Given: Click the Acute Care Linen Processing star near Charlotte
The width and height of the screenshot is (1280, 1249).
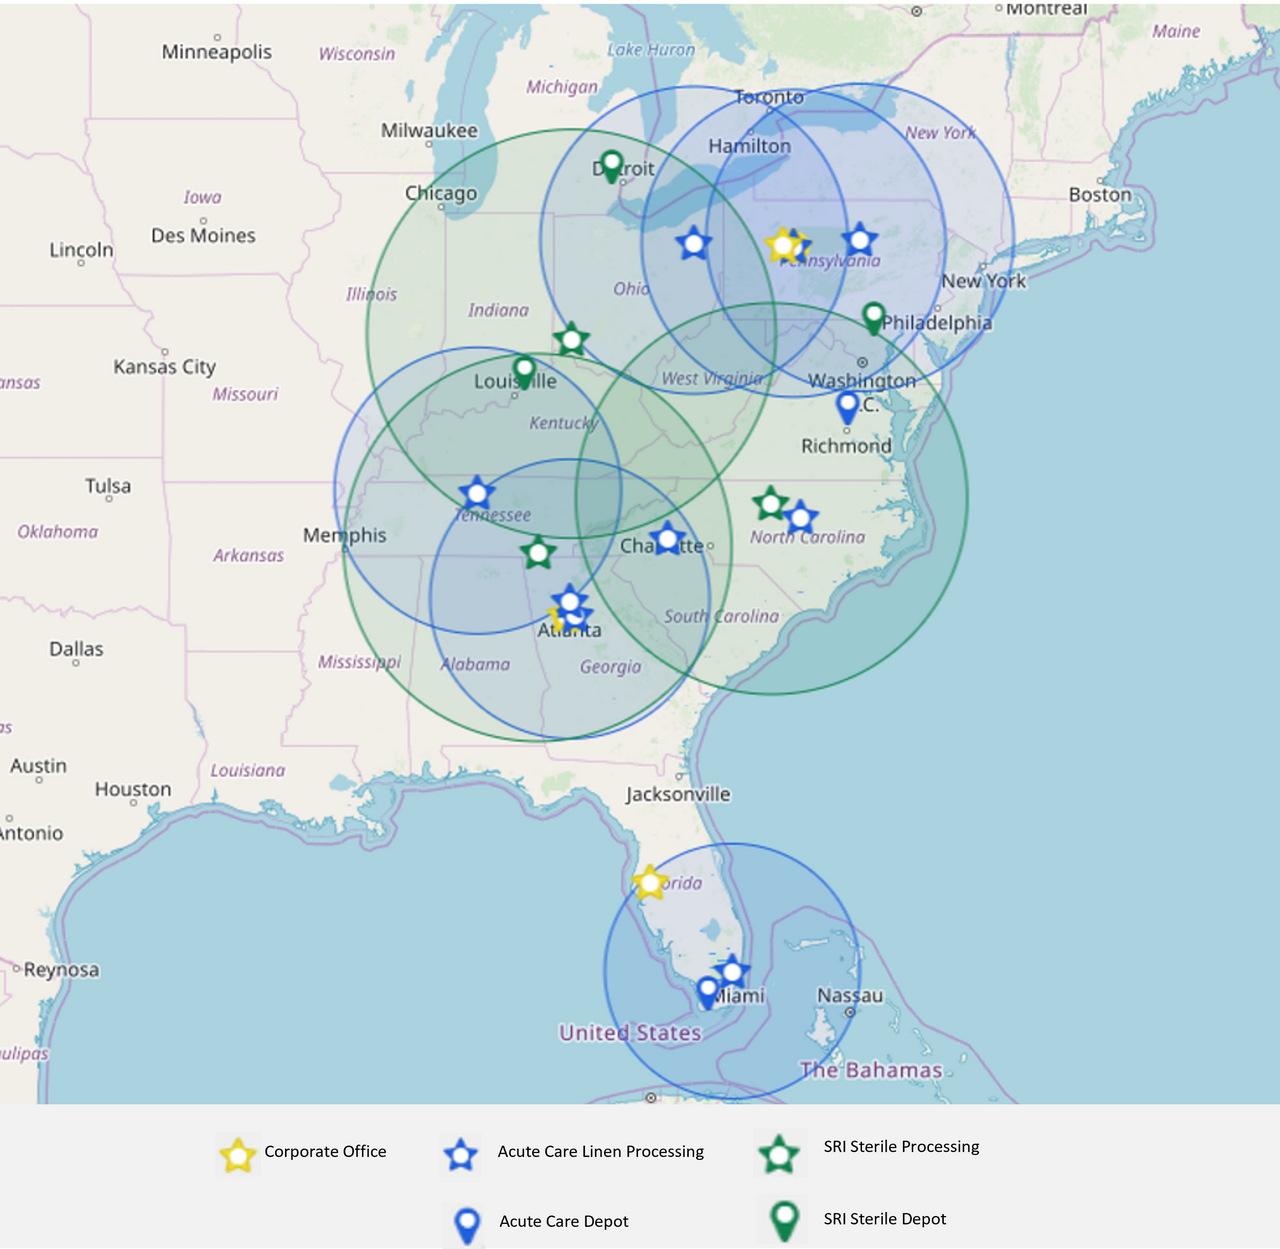Looking at the screenshot, I should pyautogui.click(x=666, y=537).
